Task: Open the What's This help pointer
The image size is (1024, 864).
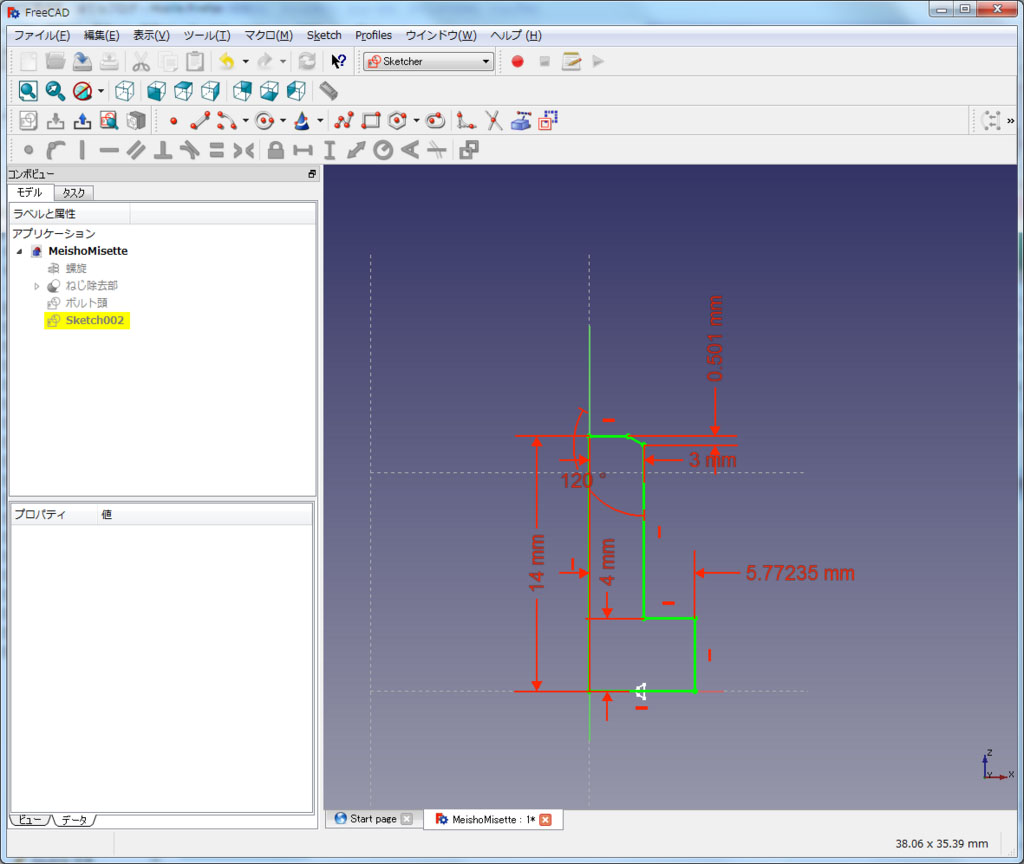Action: coord(338,61)
